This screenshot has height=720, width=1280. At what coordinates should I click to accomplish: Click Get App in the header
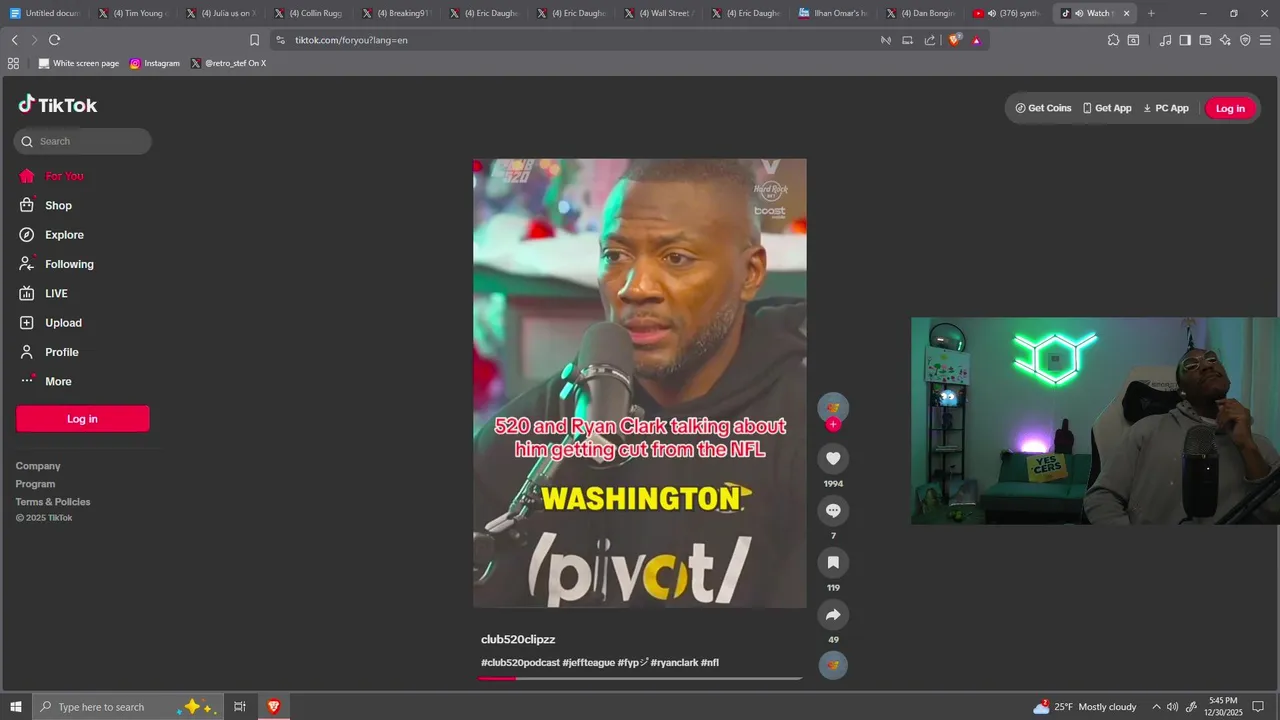click(1107, 108)
